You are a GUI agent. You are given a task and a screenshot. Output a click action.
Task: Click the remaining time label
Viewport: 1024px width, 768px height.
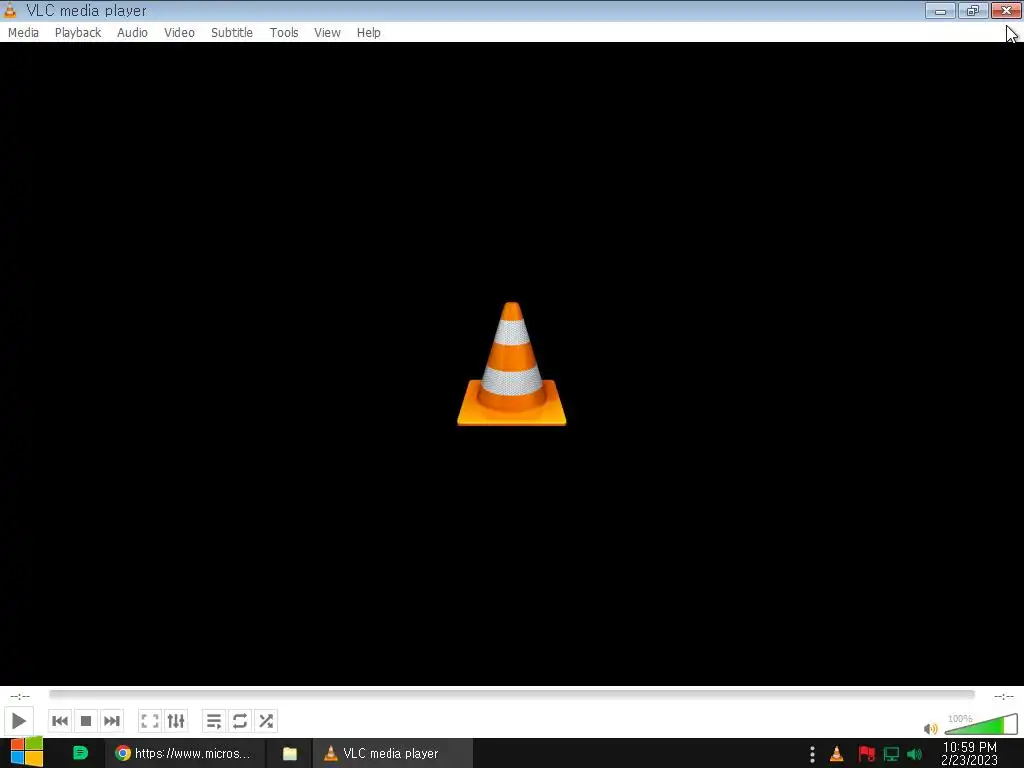[x=1004, y=696]
